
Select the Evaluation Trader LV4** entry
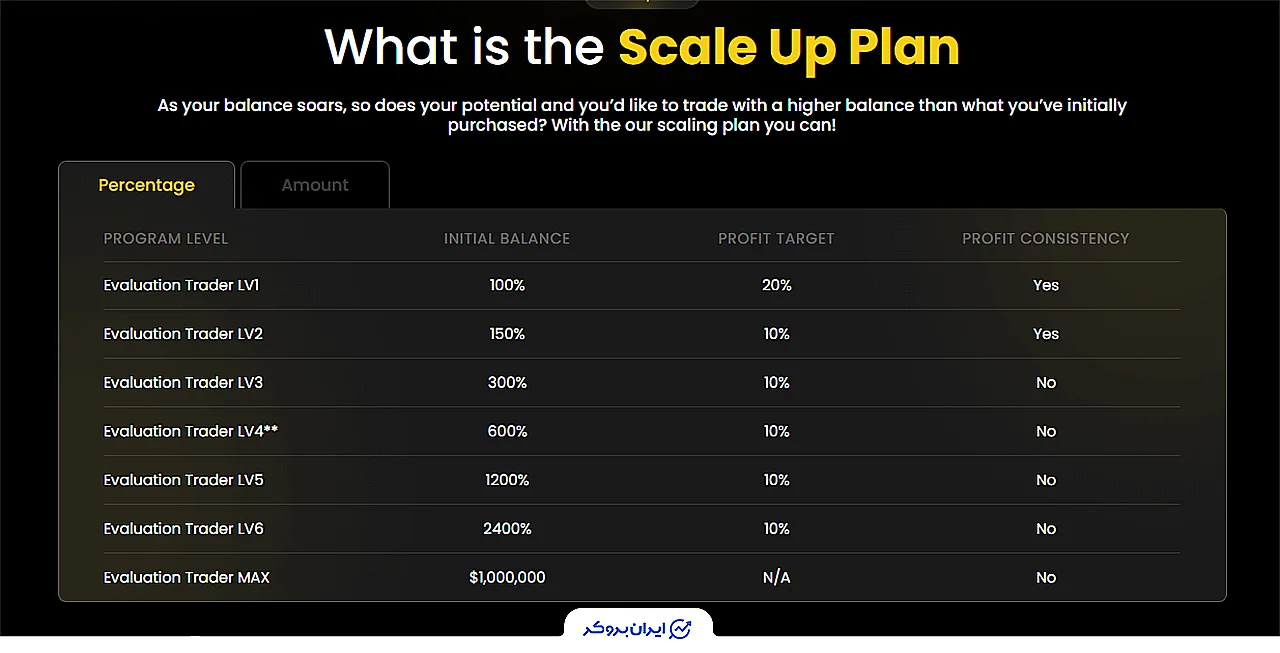(x=191, y=432)
